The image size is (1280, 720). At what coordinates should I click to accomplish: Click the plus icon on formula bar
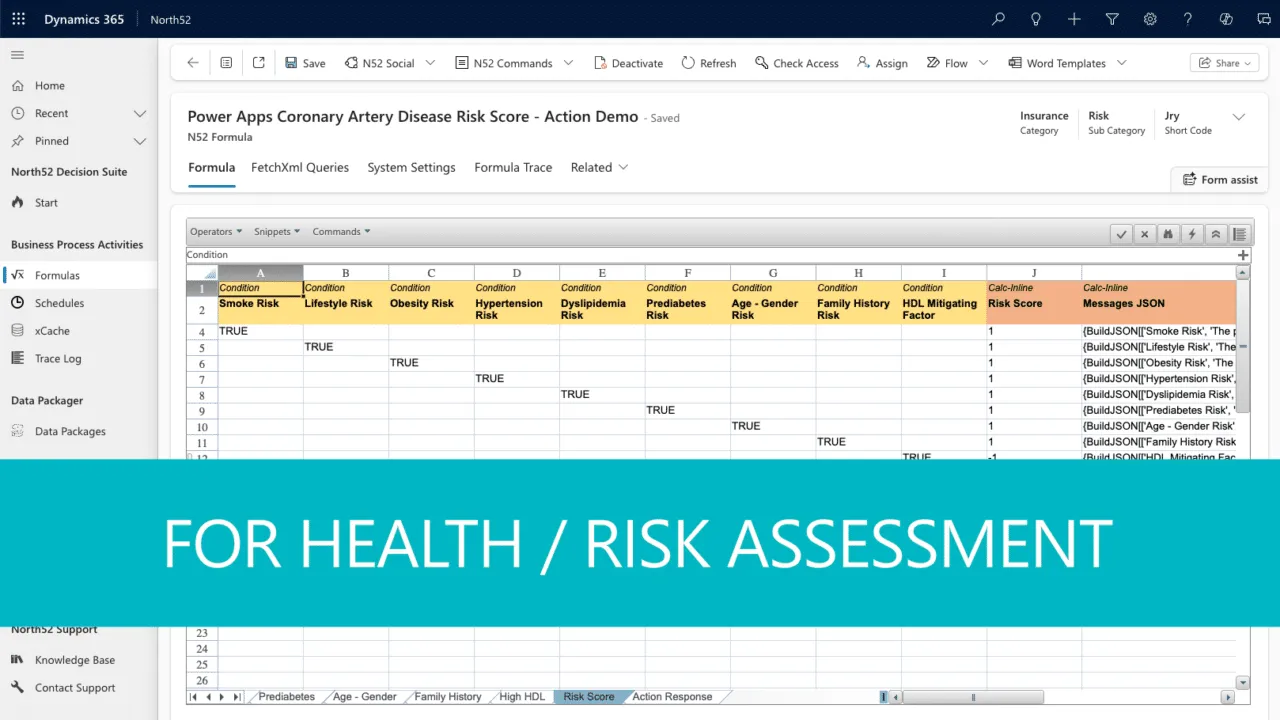coord(1244,255)
